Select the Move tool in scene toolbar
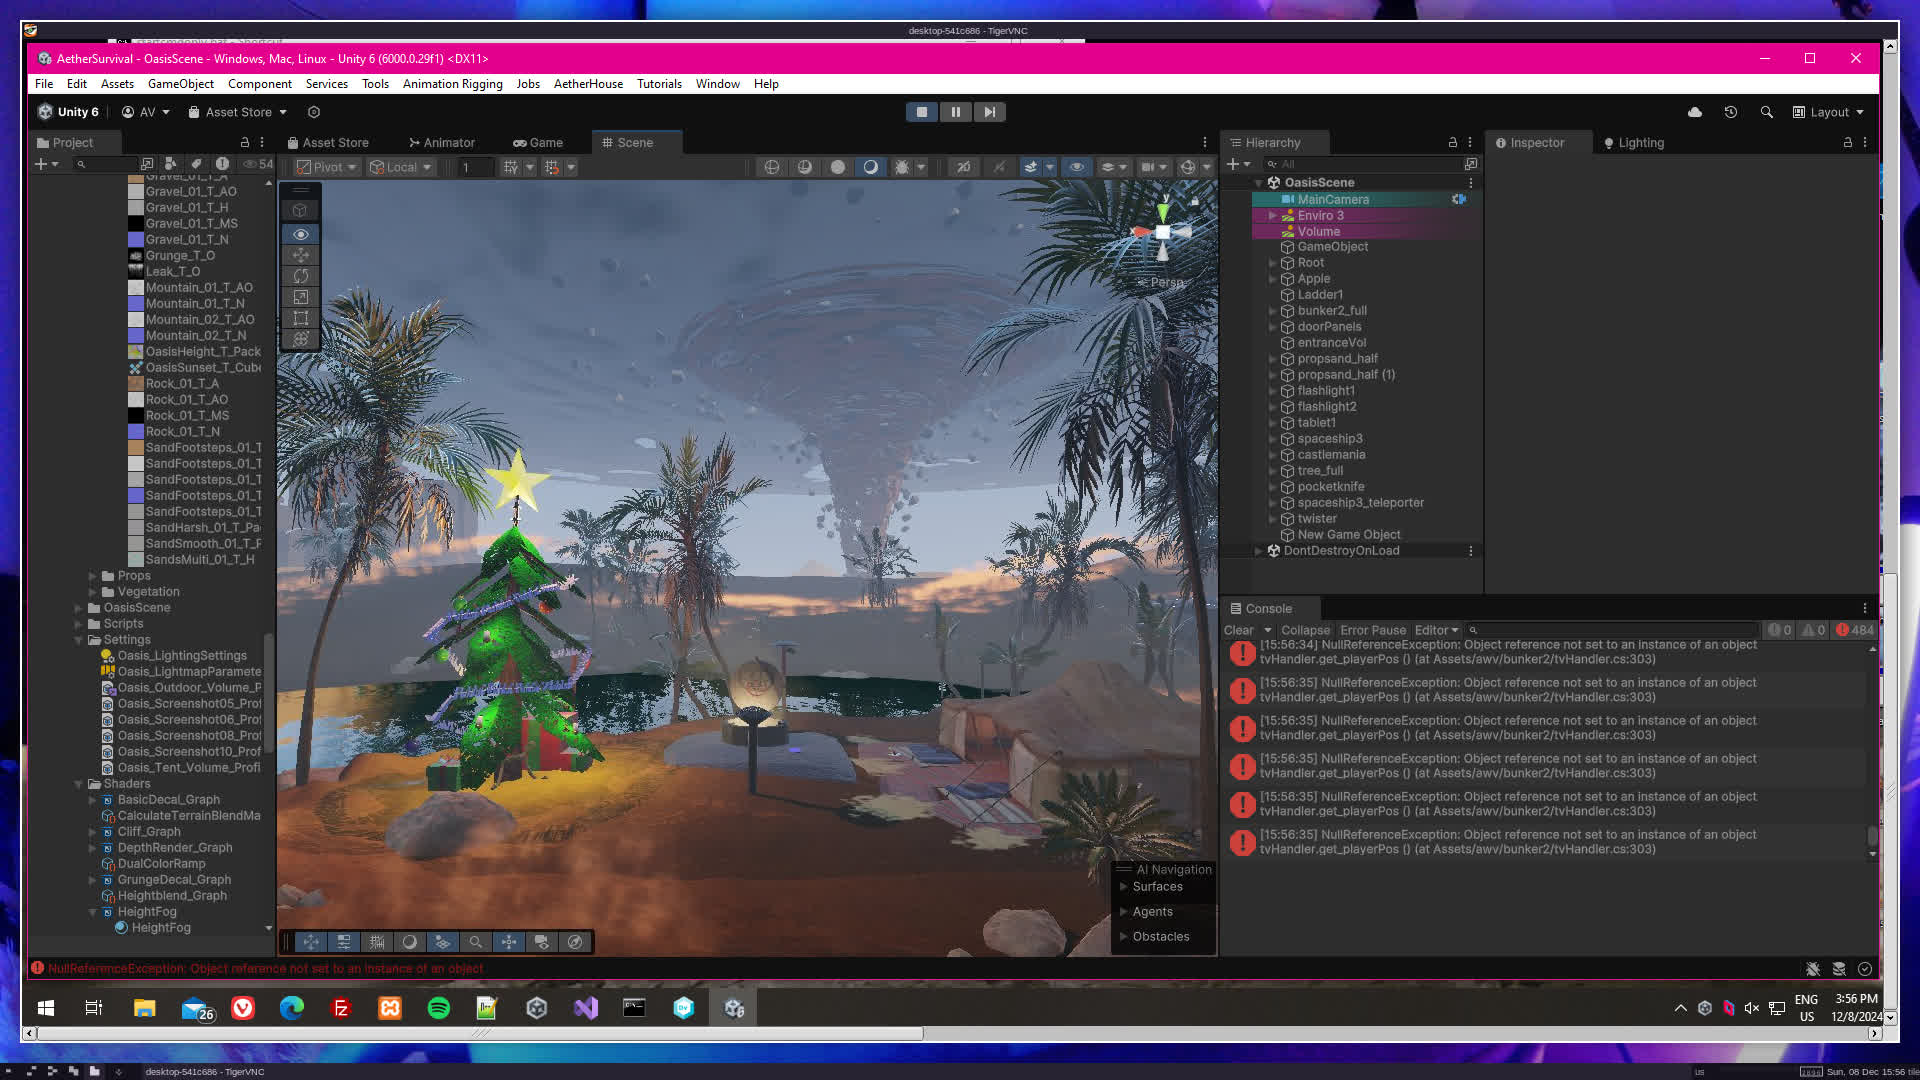Screen dimensions: 1920x1080 coord(300,255)
